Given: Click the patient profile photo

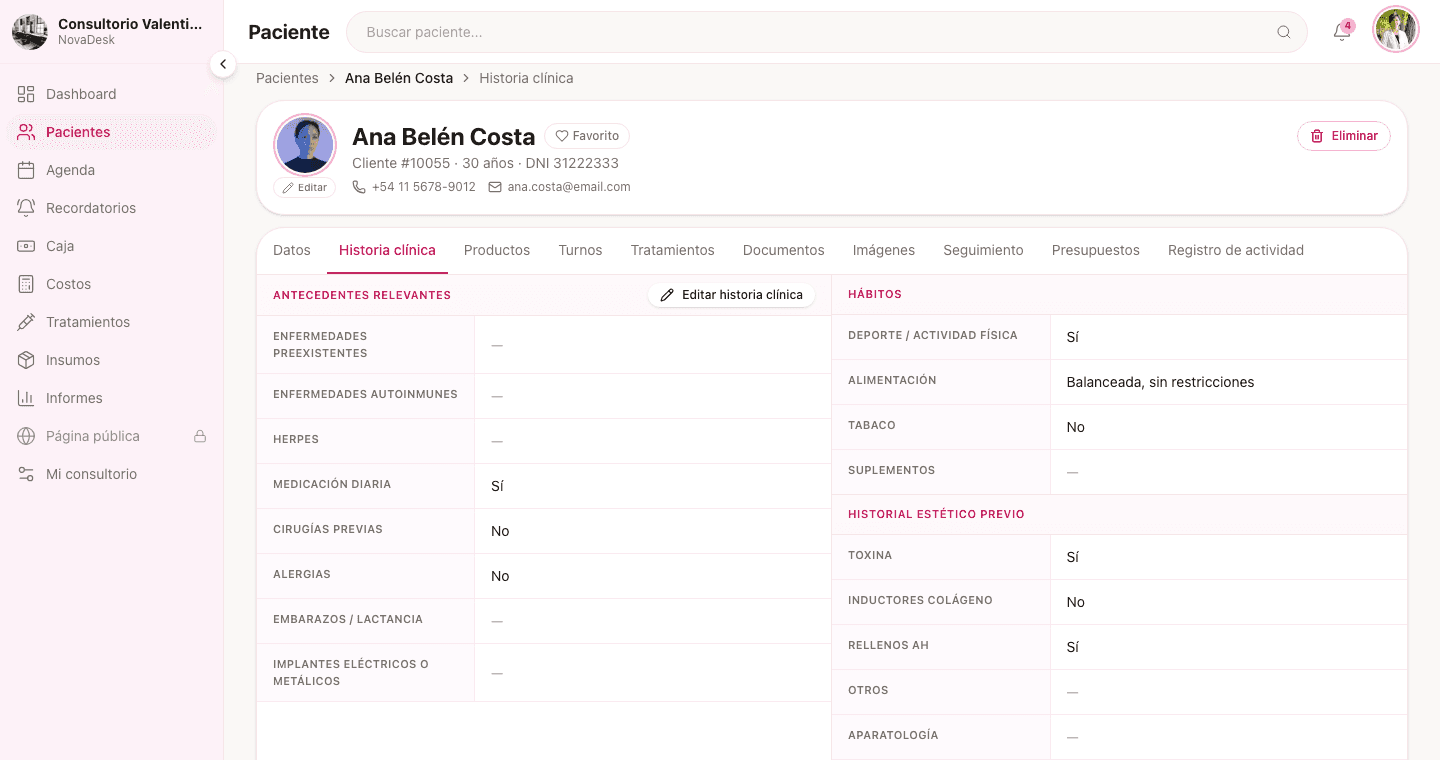Looking at the screenshot, I should click(x=305, y=145).
